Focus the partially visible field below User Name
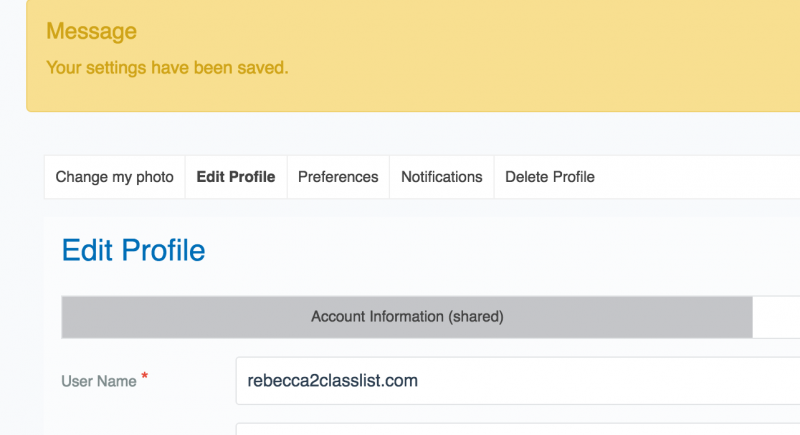The width and height of the screenshot is (800, 435). click(x=518, y=428)
